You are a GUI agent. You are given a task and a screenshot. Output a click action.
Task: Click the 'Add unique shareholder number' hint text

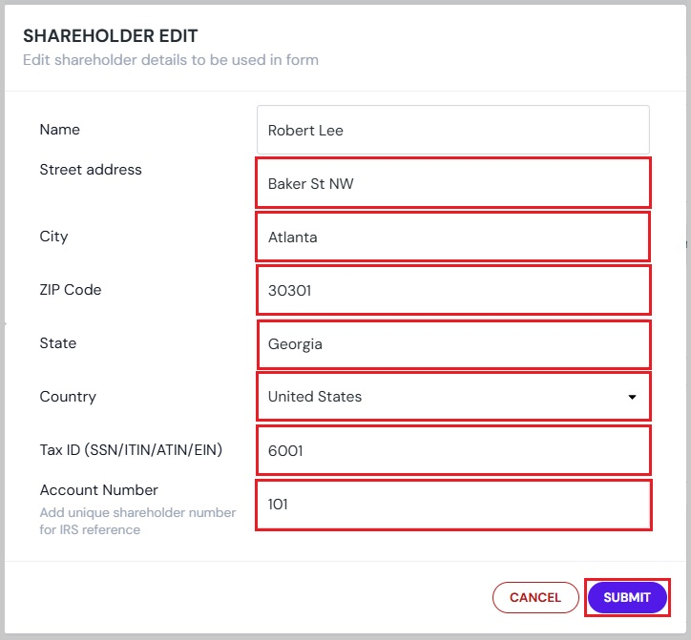pyautogui.click(x=138, y=521)
